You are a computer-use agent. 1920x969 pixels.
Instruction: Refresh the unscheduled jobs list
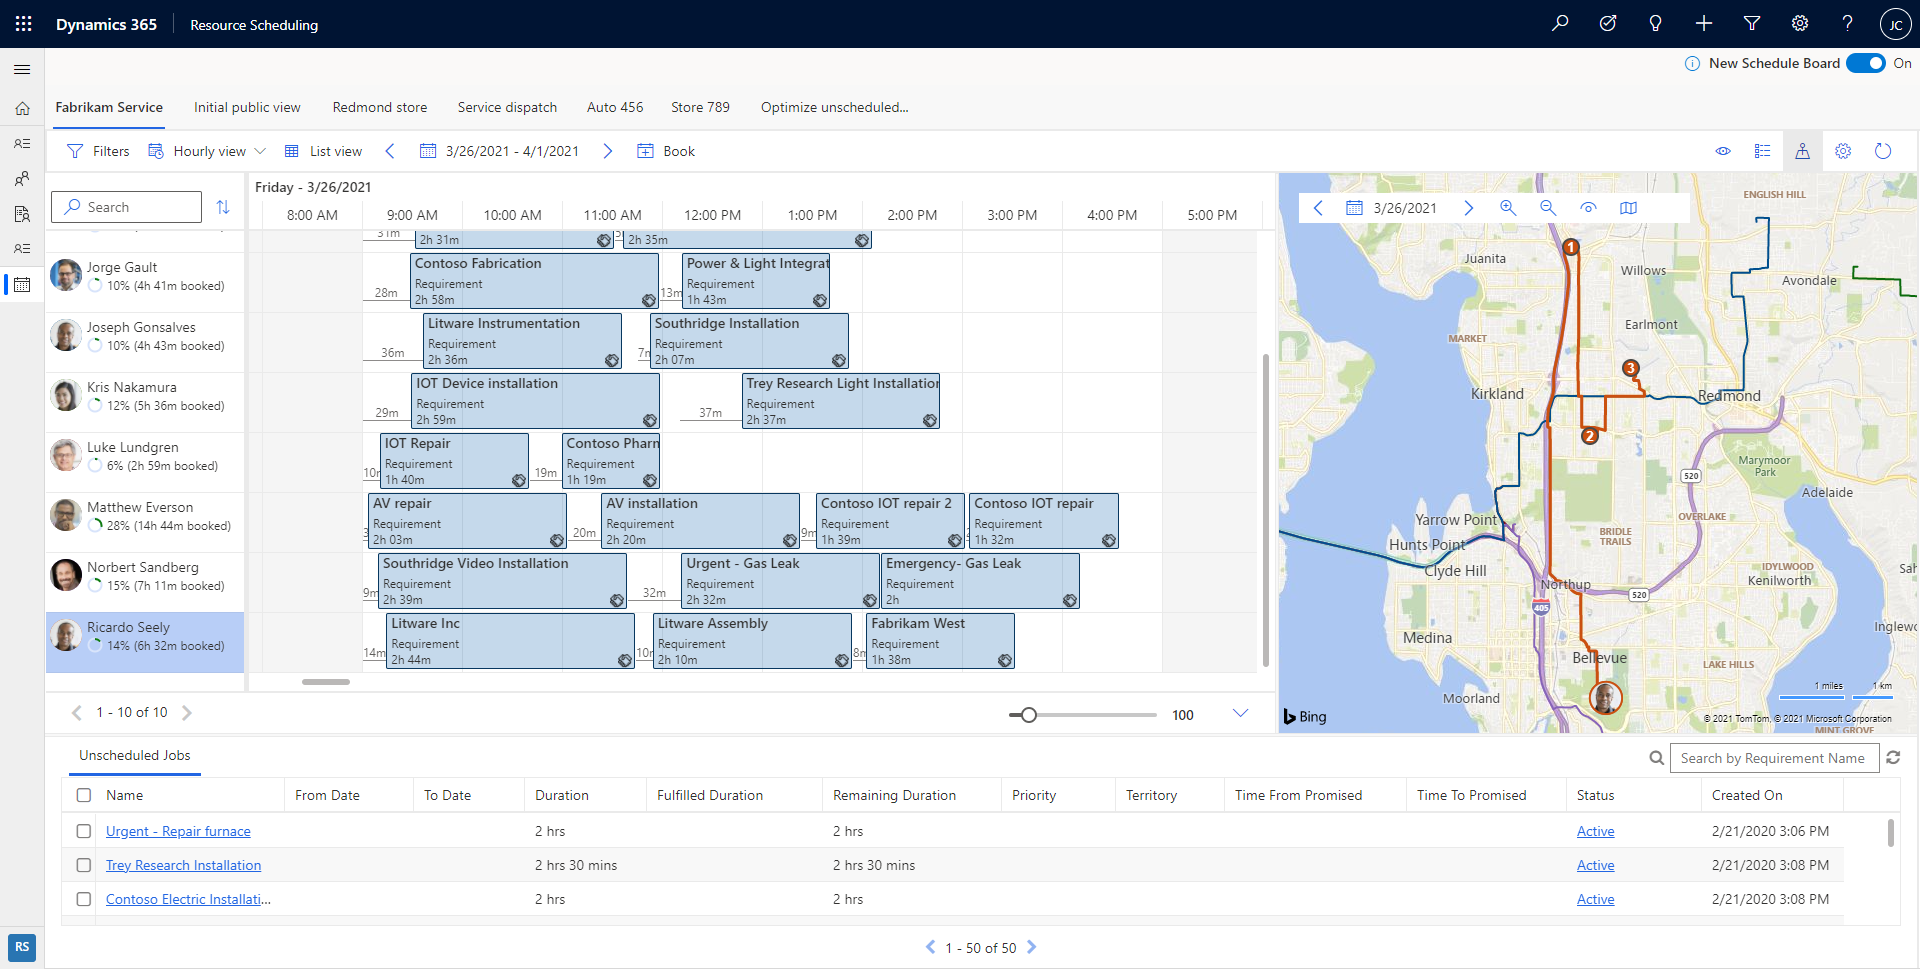click(1893, 758)
